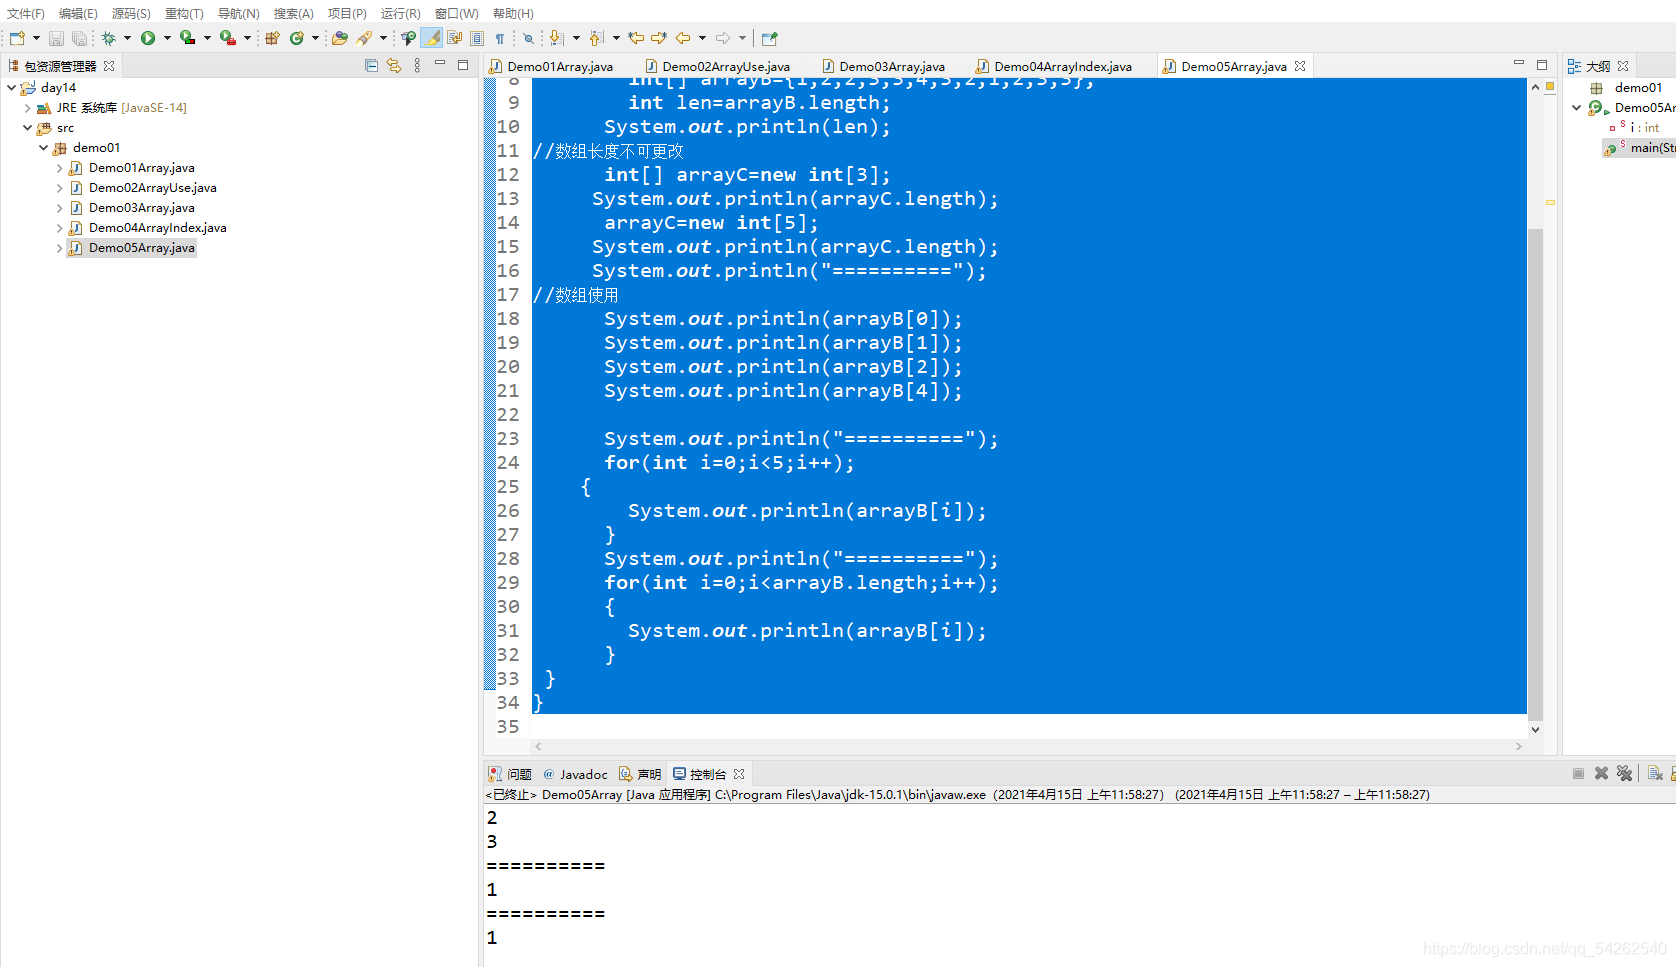Collapse the day14 project node
Image resolution: width=1676 pixels, height=967 pixels.
pyautogui.click(x=11, y=88)
